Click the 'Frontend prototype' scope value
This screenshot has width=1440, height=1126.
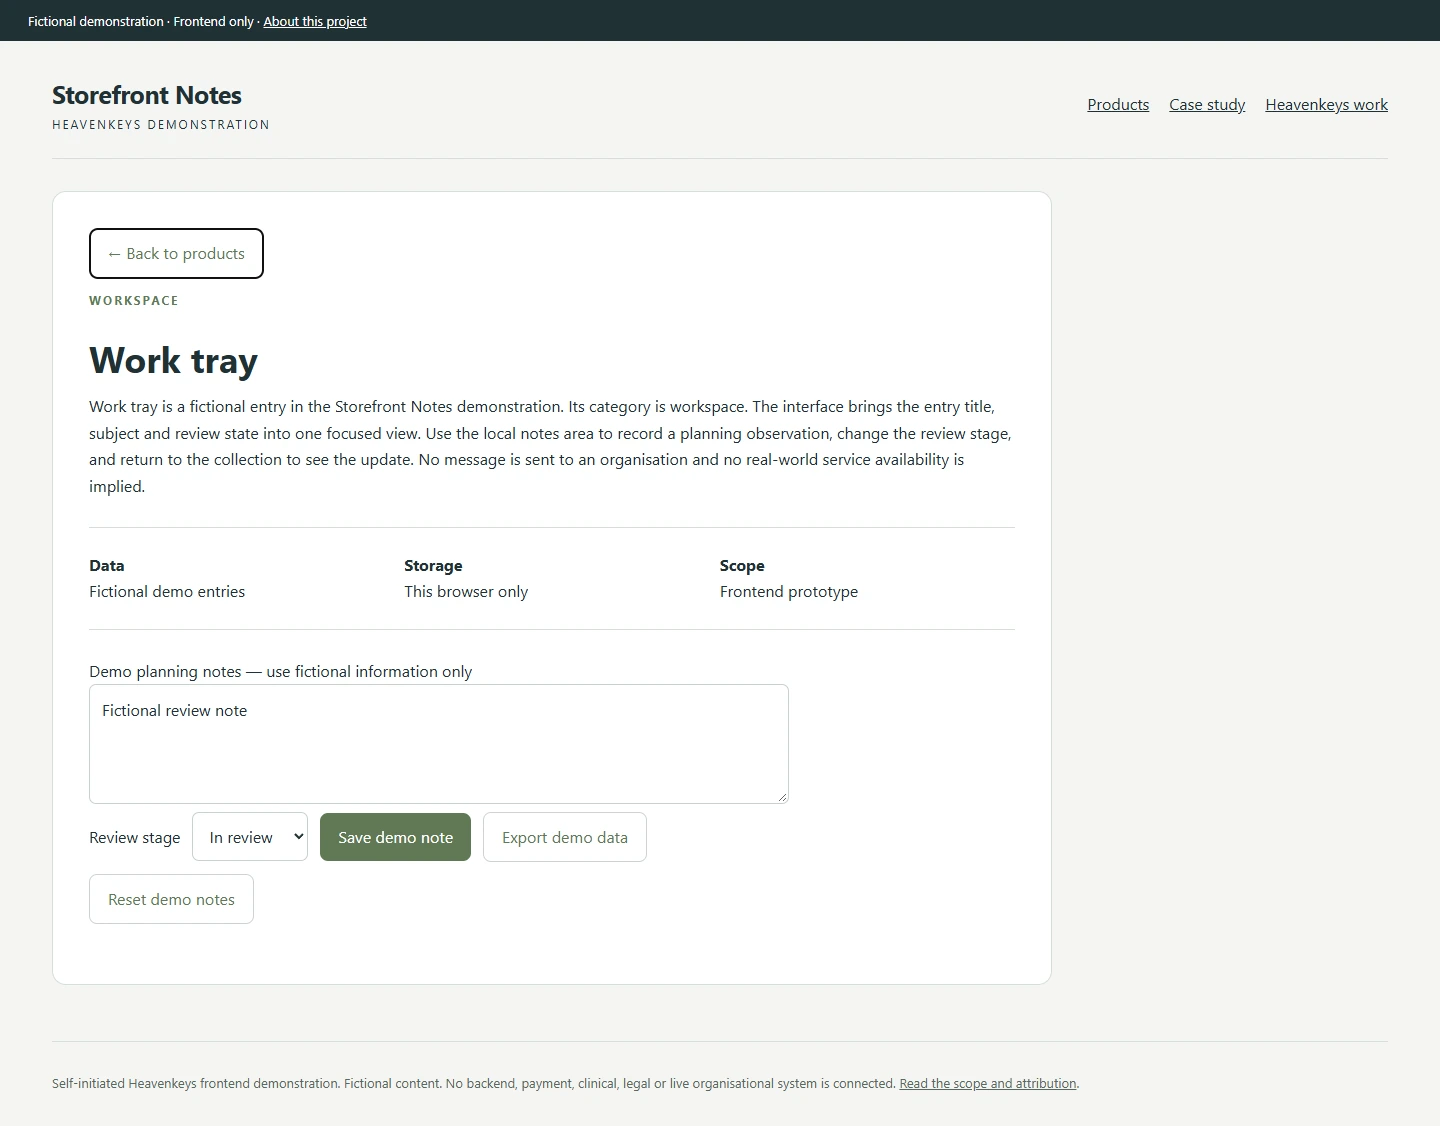click(789, 591)
